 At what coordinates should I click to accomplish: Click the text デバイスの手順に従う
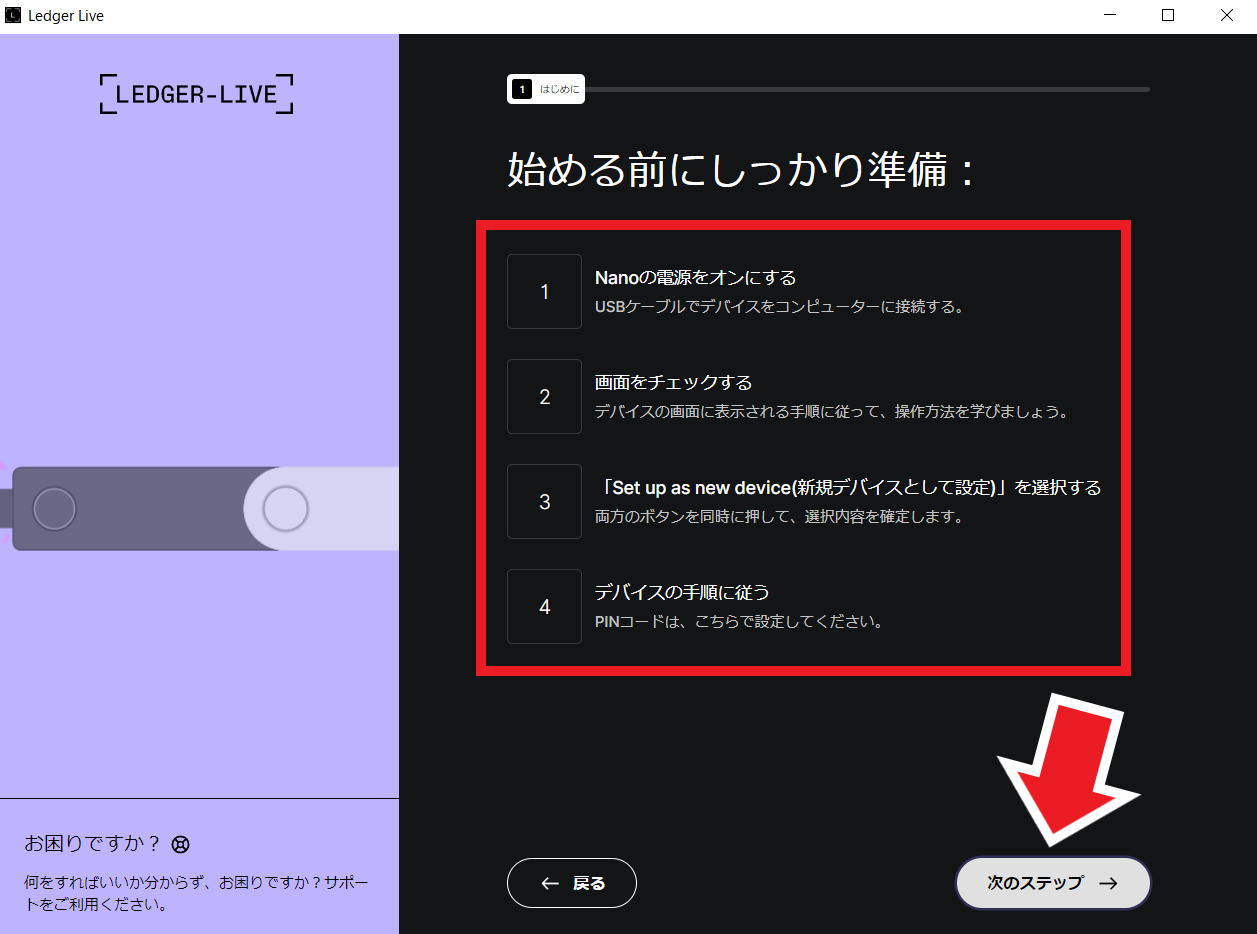coord(682,592)
